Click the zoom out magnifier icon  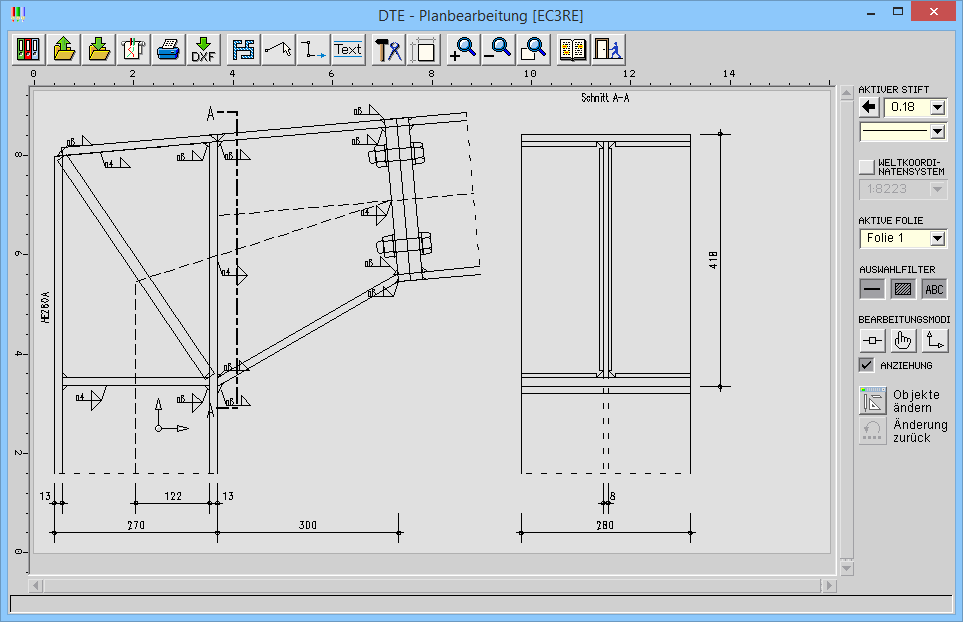point(498,49)
